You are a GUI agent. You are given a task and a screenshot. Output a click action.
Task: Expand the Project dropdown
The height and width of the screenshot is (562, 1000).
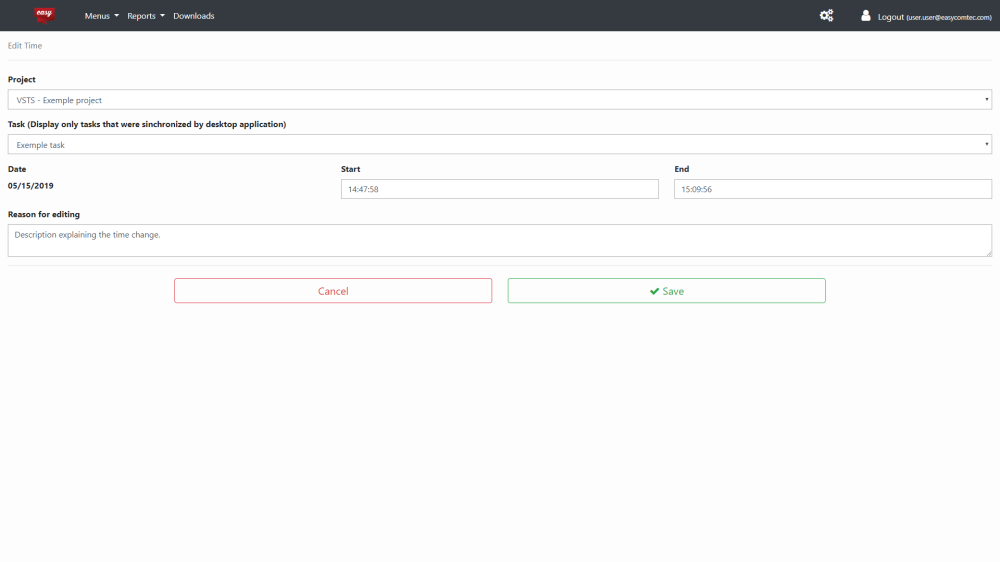pyautogui.click(x=499, y=100)
